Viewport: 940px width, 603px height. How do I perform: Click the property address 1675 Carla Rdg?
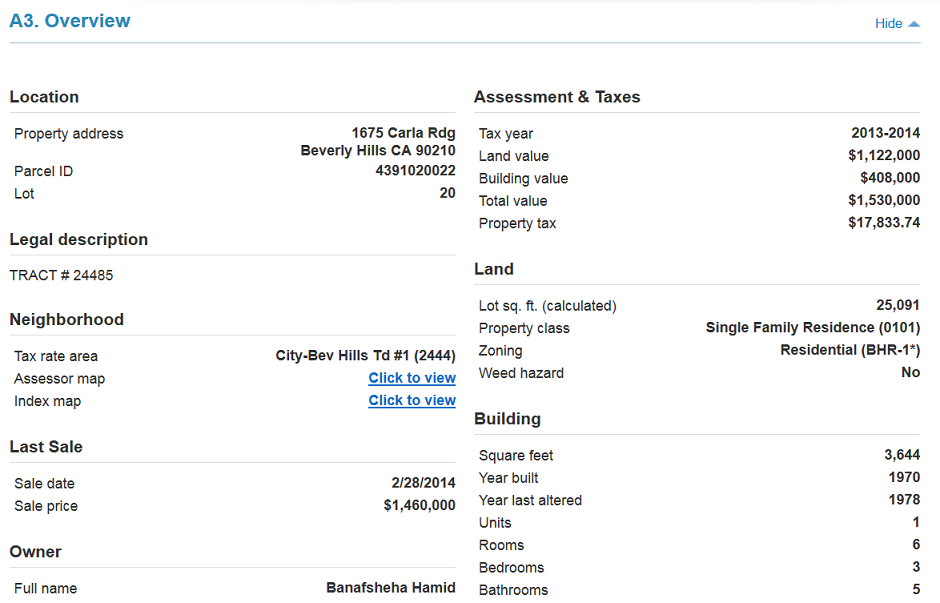tap(403, 132)
